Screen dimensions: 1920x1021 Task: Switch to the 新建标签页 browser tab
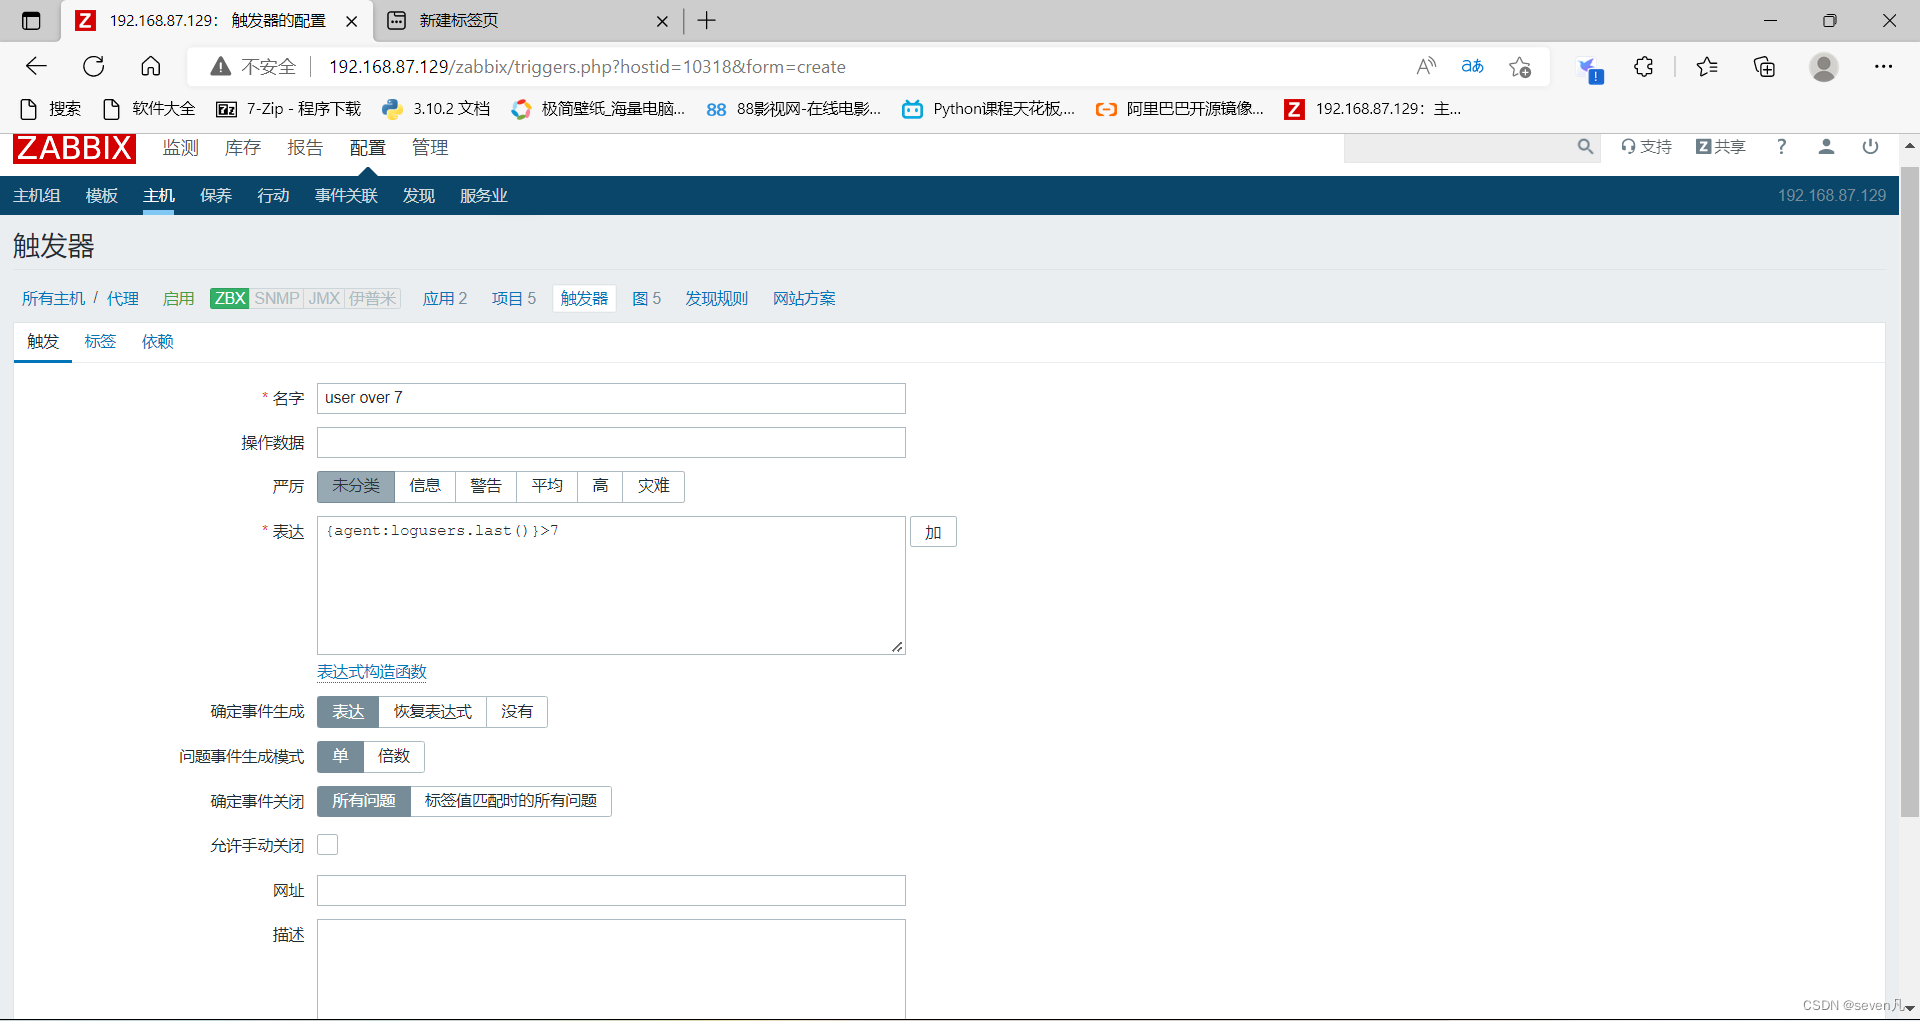pyautogui.click(x=527, y=21)
